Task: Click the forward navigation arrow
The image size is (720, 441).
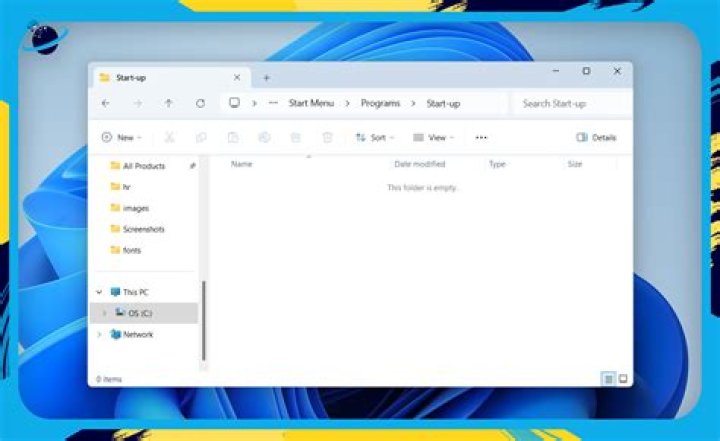Action: click(137, 103)
